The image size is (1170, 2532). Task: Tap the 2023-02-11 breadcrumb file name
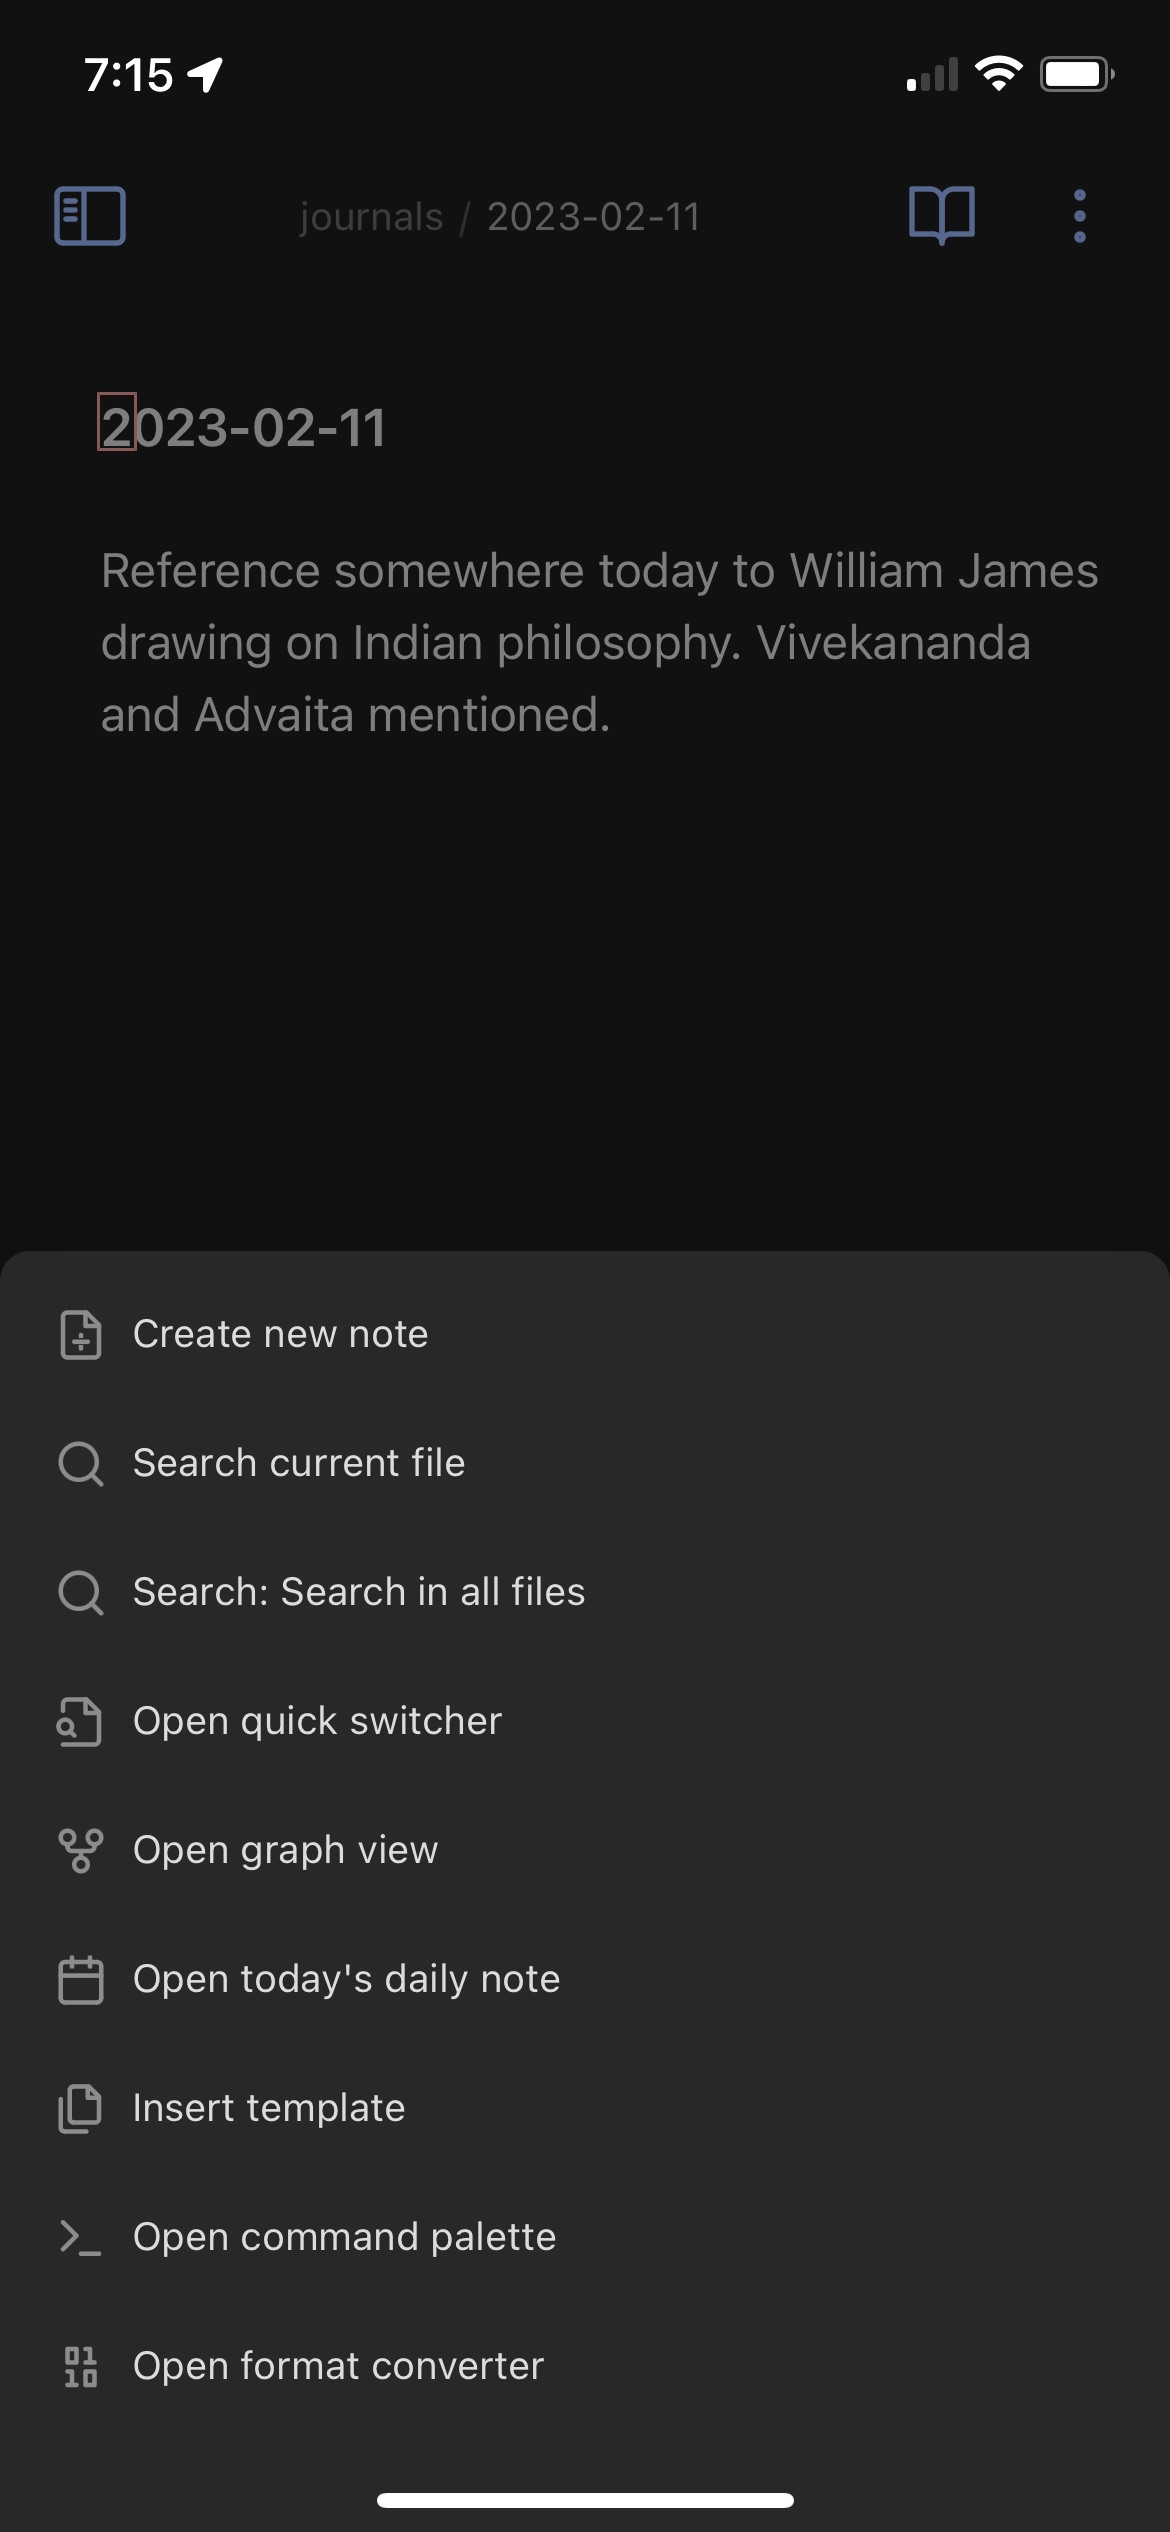[594, 217]
